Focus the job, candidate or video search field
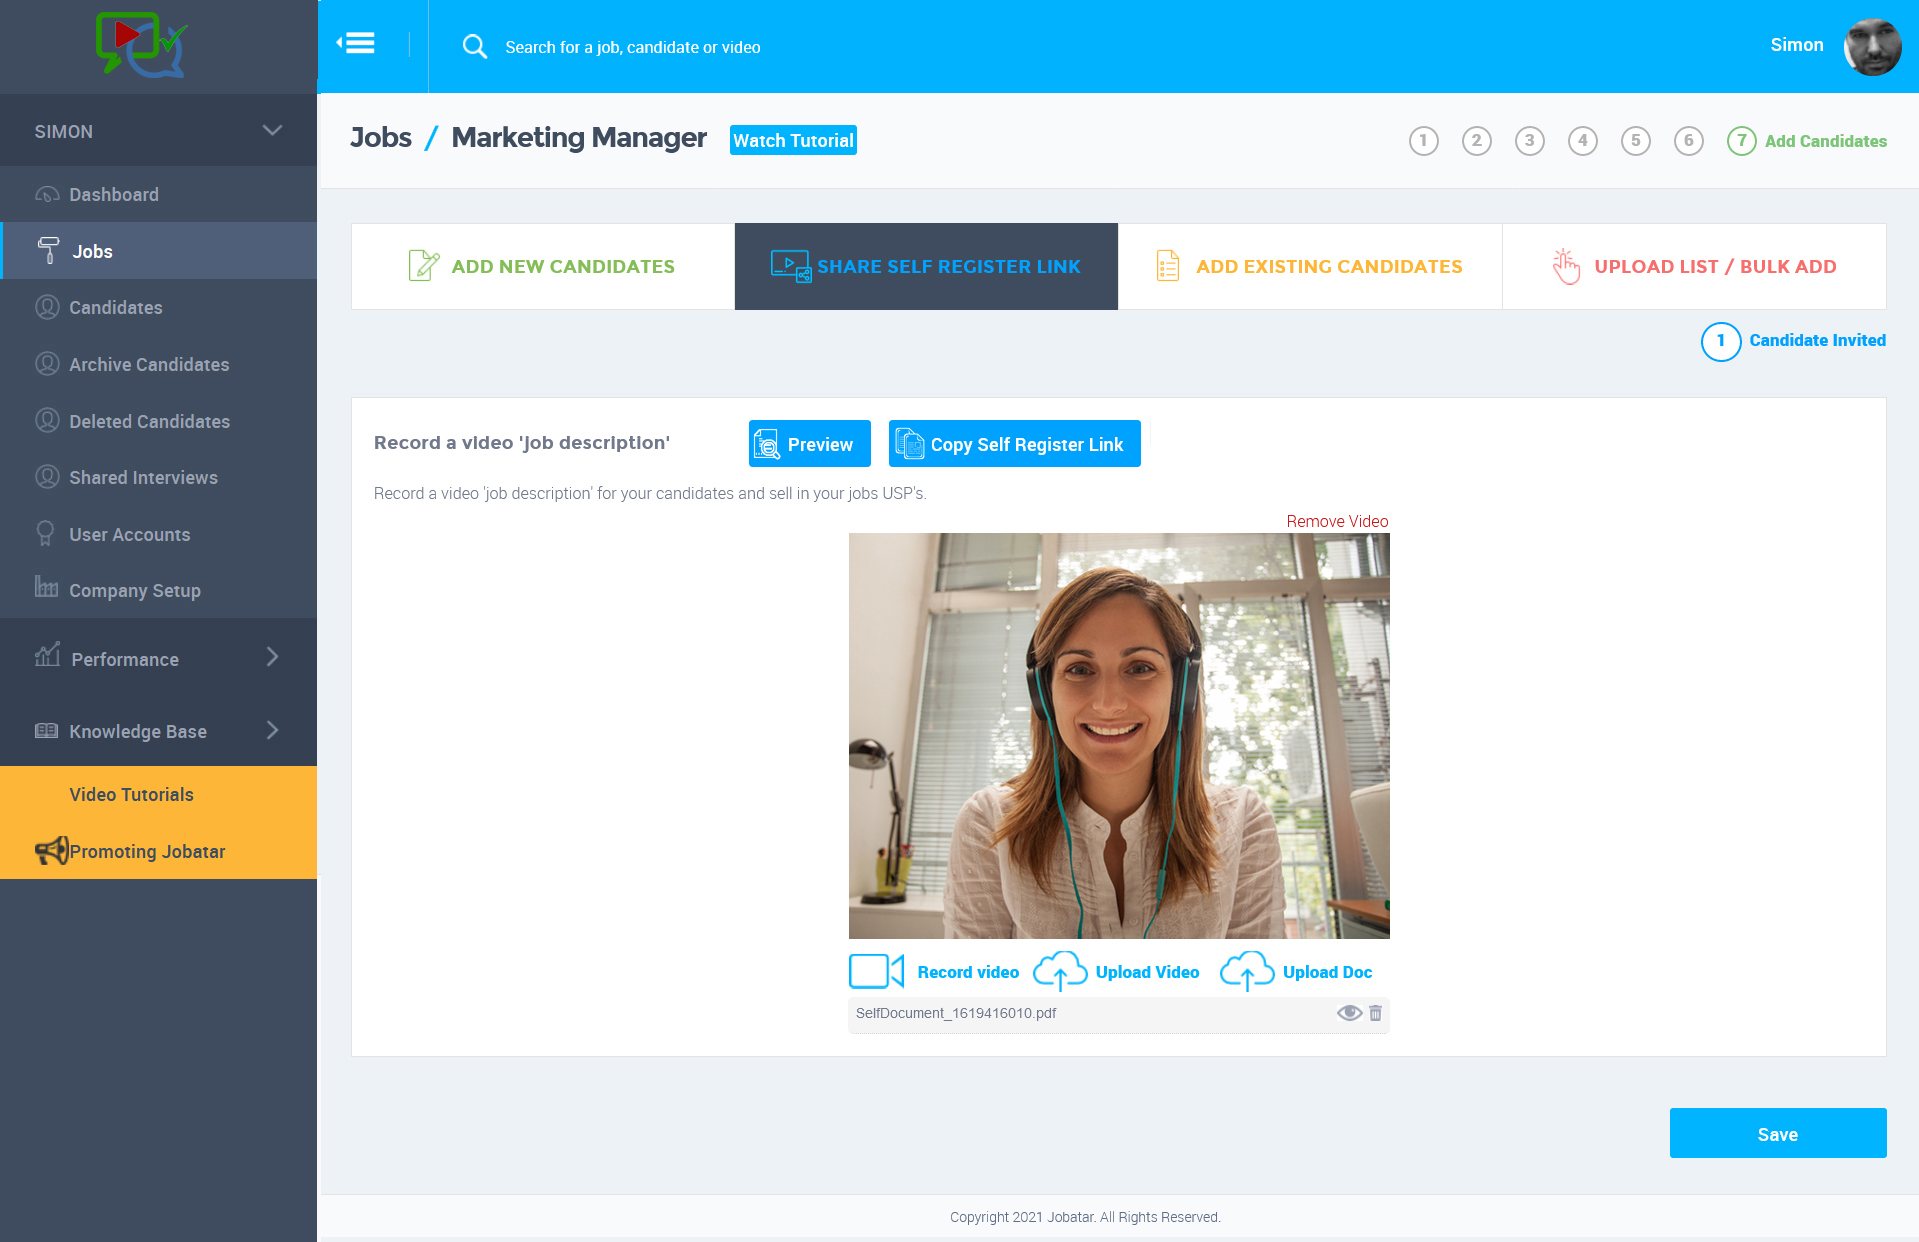The height and width of the screenshot is (1242, 1919). [x=632, y=47]
